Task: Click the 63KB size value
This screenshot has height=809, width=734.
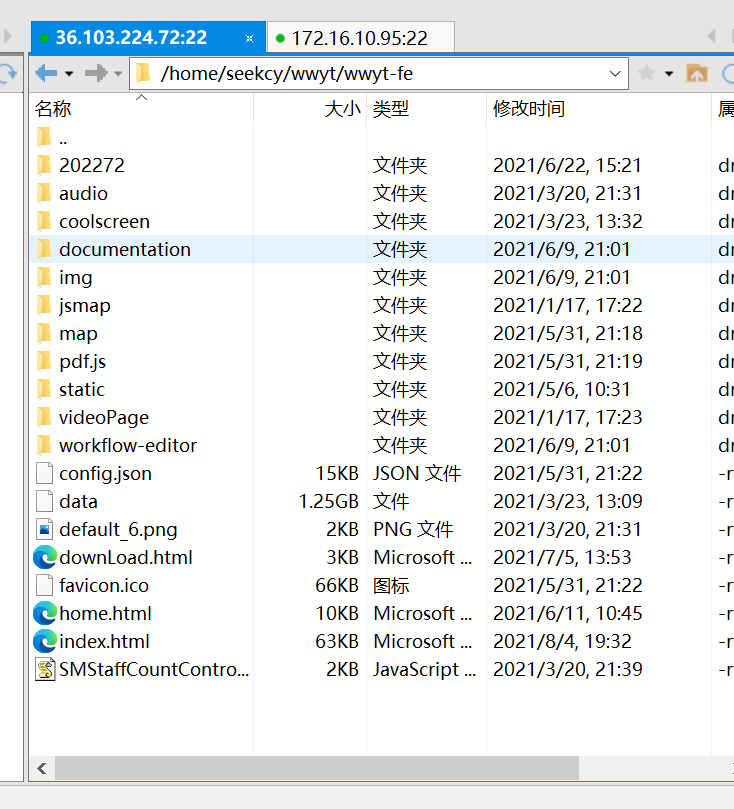Action: pos(337,641)
